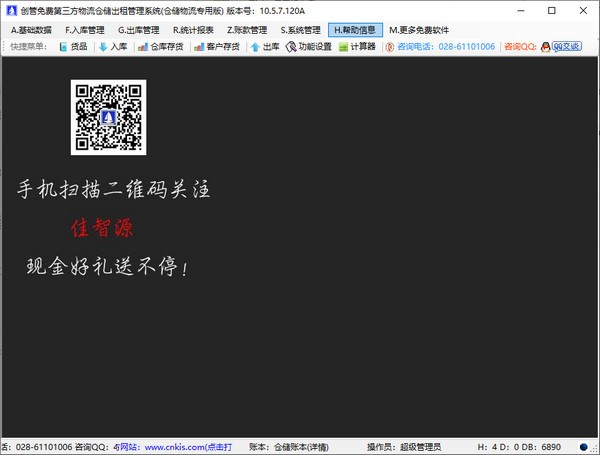Screen dimensions: 600x455
Task: Click the 功能设置 tools icon
Action: pos(291,47)
